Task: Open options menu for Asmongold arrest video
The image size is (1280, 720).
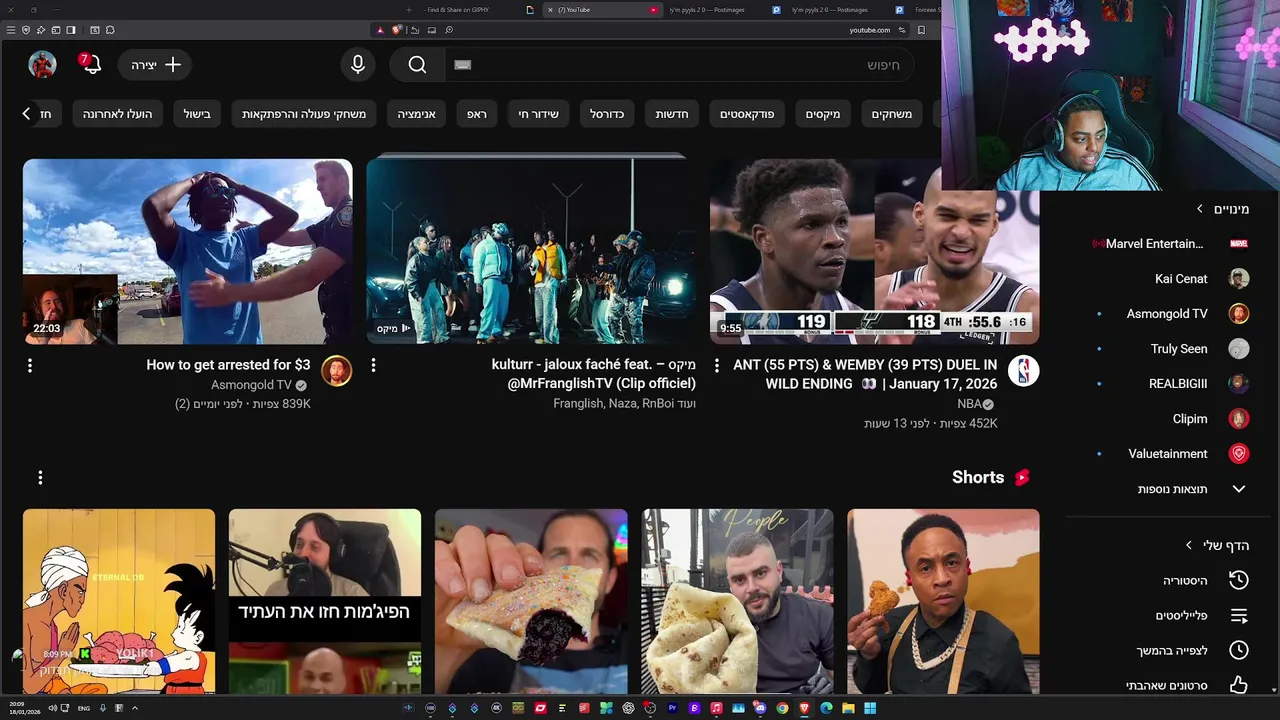Action: coord(30,366)
